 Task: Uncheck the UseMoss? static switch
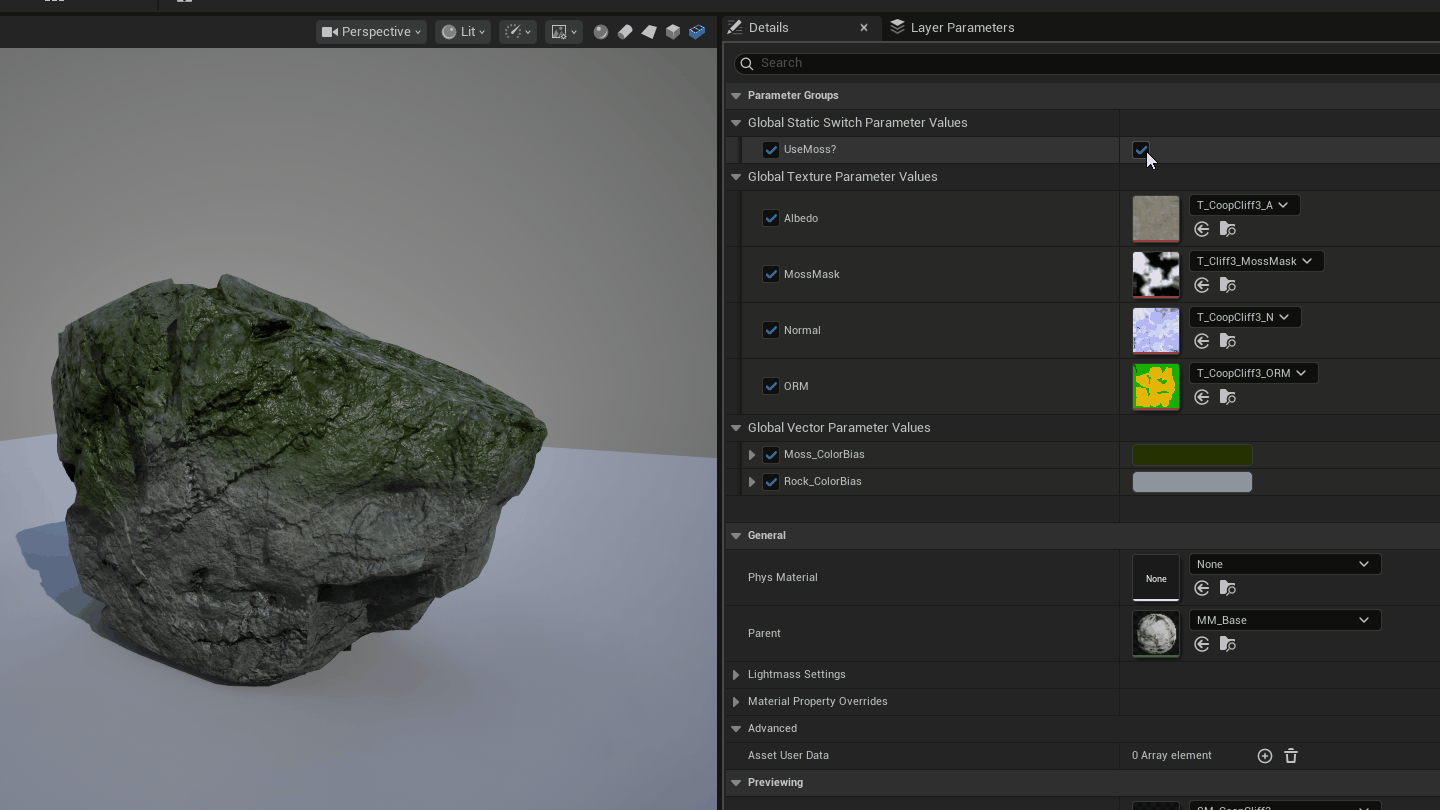point(1140,149)
